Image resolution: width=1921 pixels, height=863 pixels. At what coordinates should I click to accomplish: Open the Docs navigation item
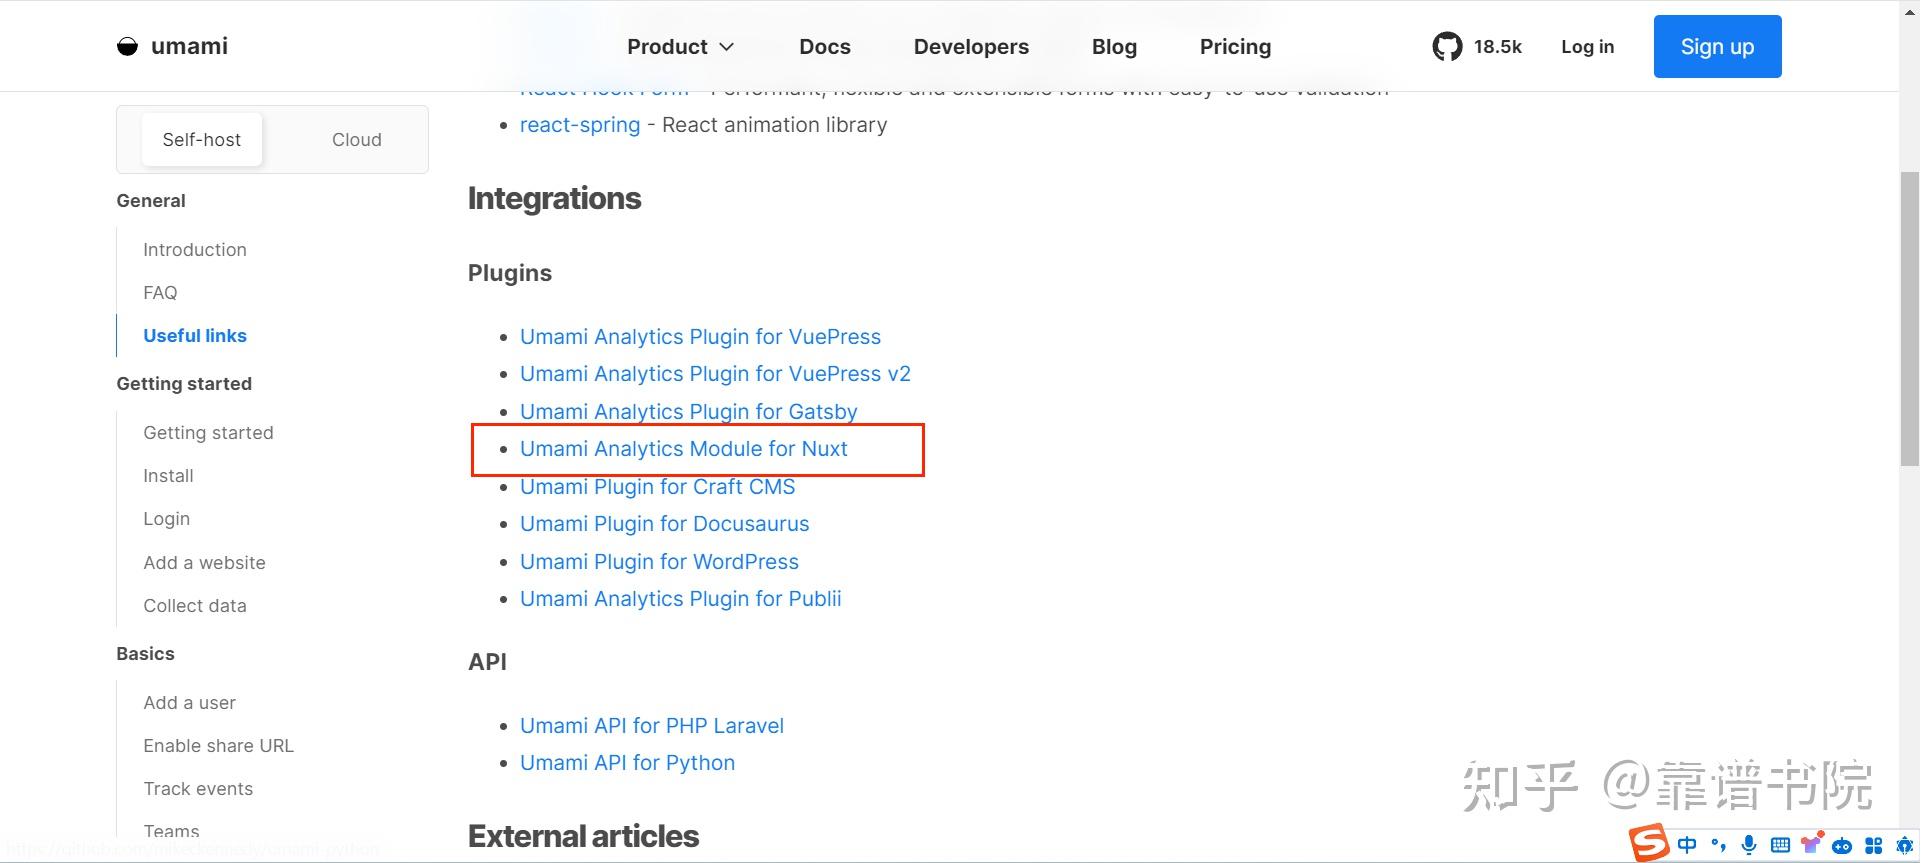point(825,47)
